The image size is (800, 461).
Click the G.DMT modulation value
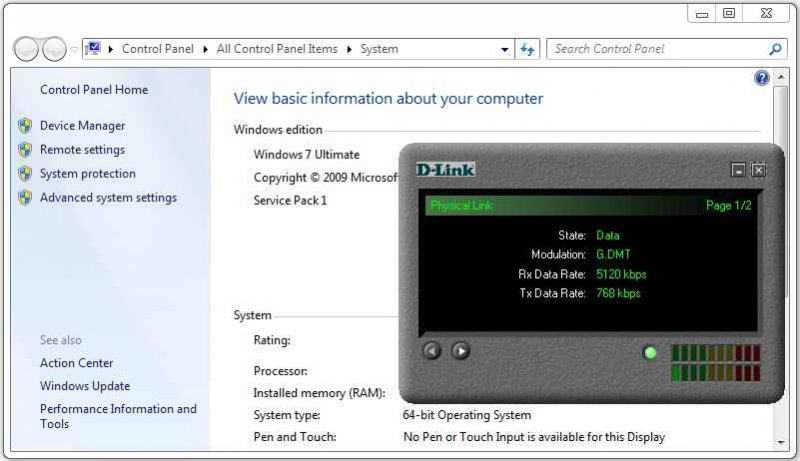point(613,254)
